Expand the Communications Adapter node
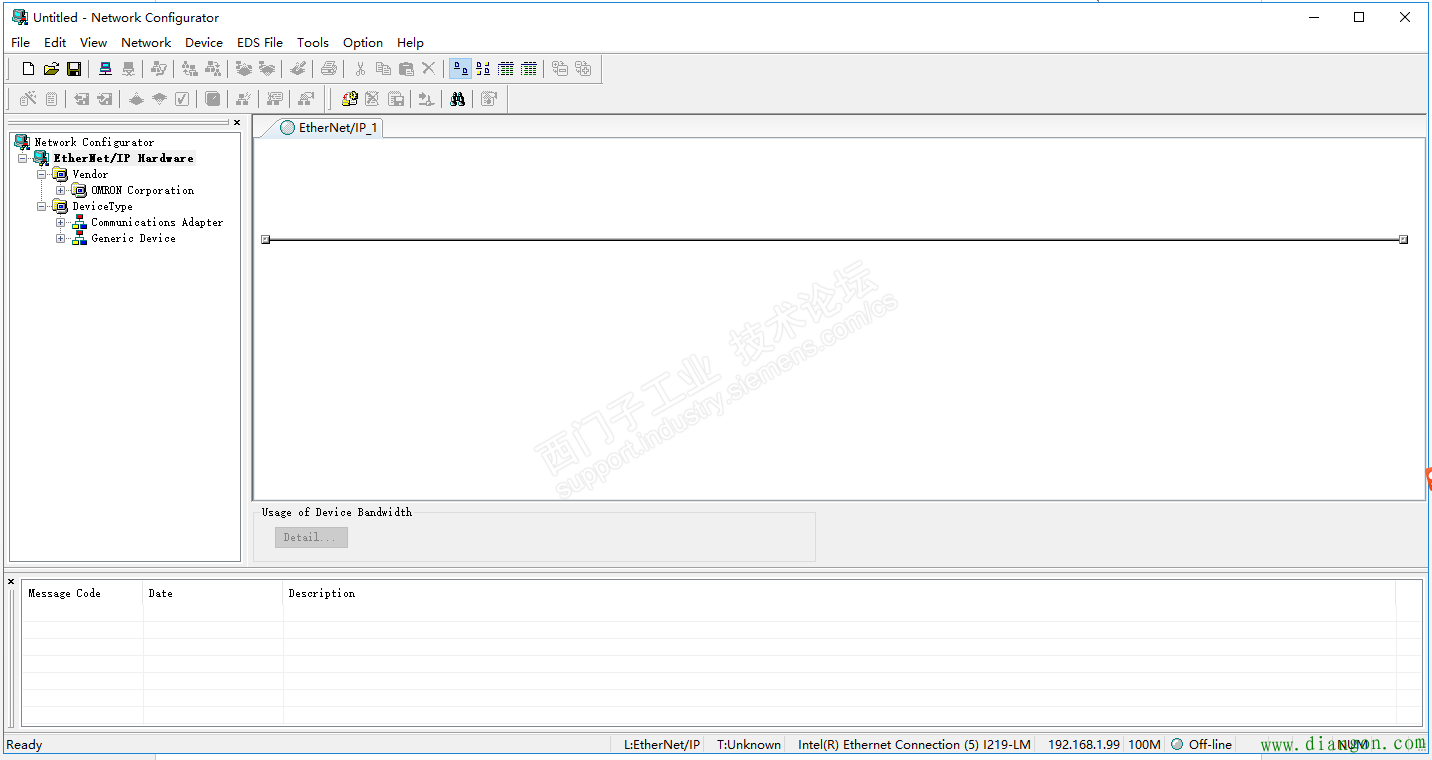Image resolution: width=1432 pixels, height=760 pixels. pos(61,223)
